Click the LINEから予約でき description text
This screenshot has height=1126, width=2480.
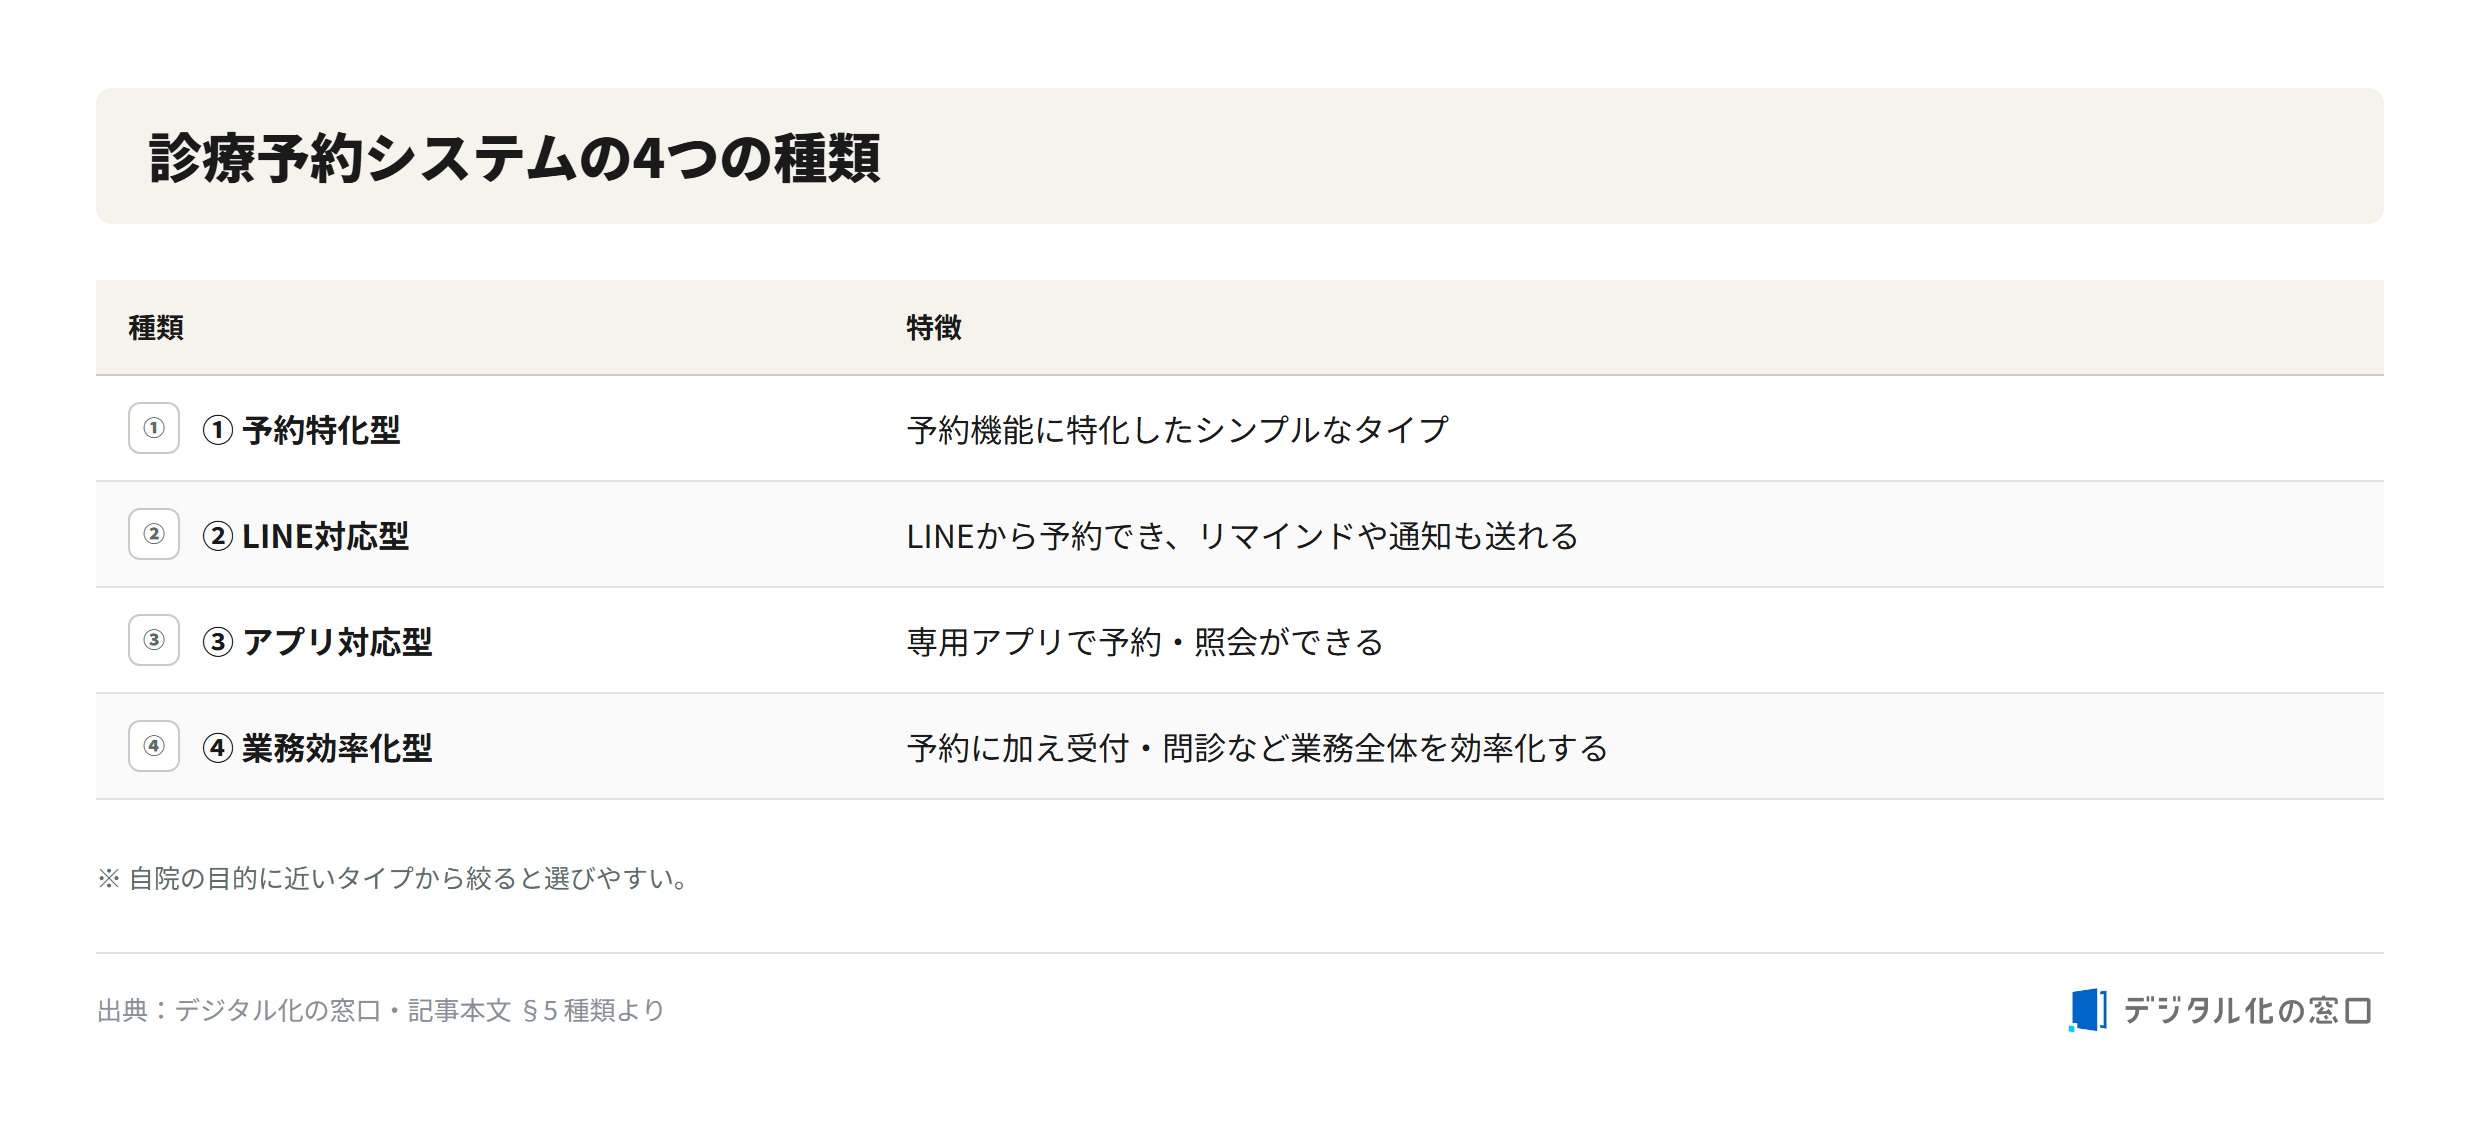click(x=1242, y=536)
